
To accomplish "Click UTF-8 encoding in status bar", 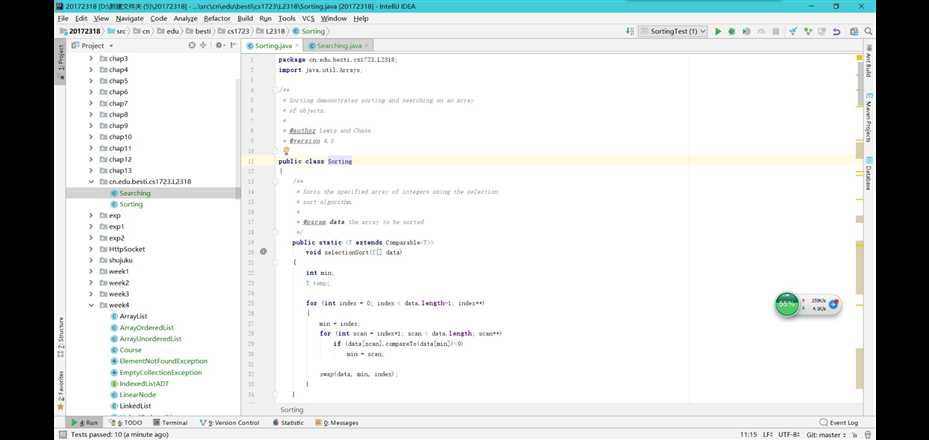I will click(789, 435).
